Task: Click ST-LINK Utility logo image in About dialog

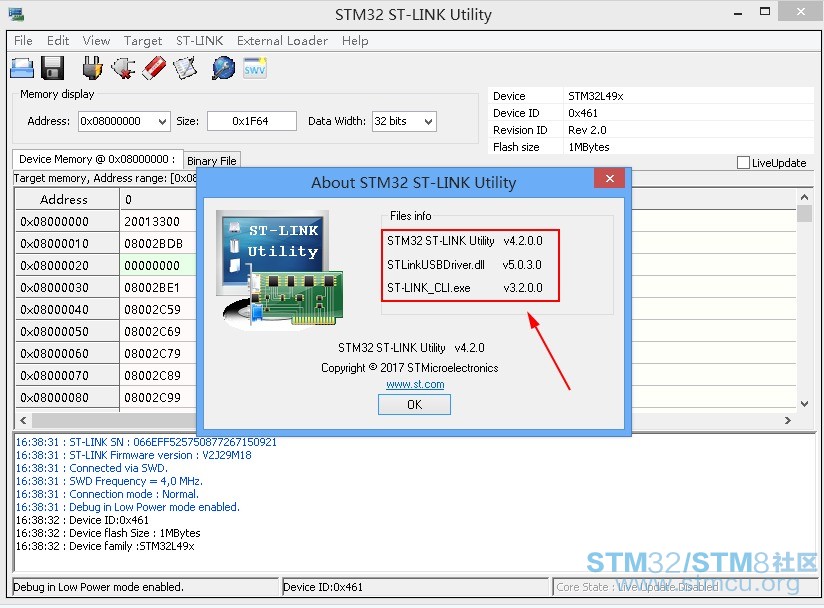Action: [279, 270]
